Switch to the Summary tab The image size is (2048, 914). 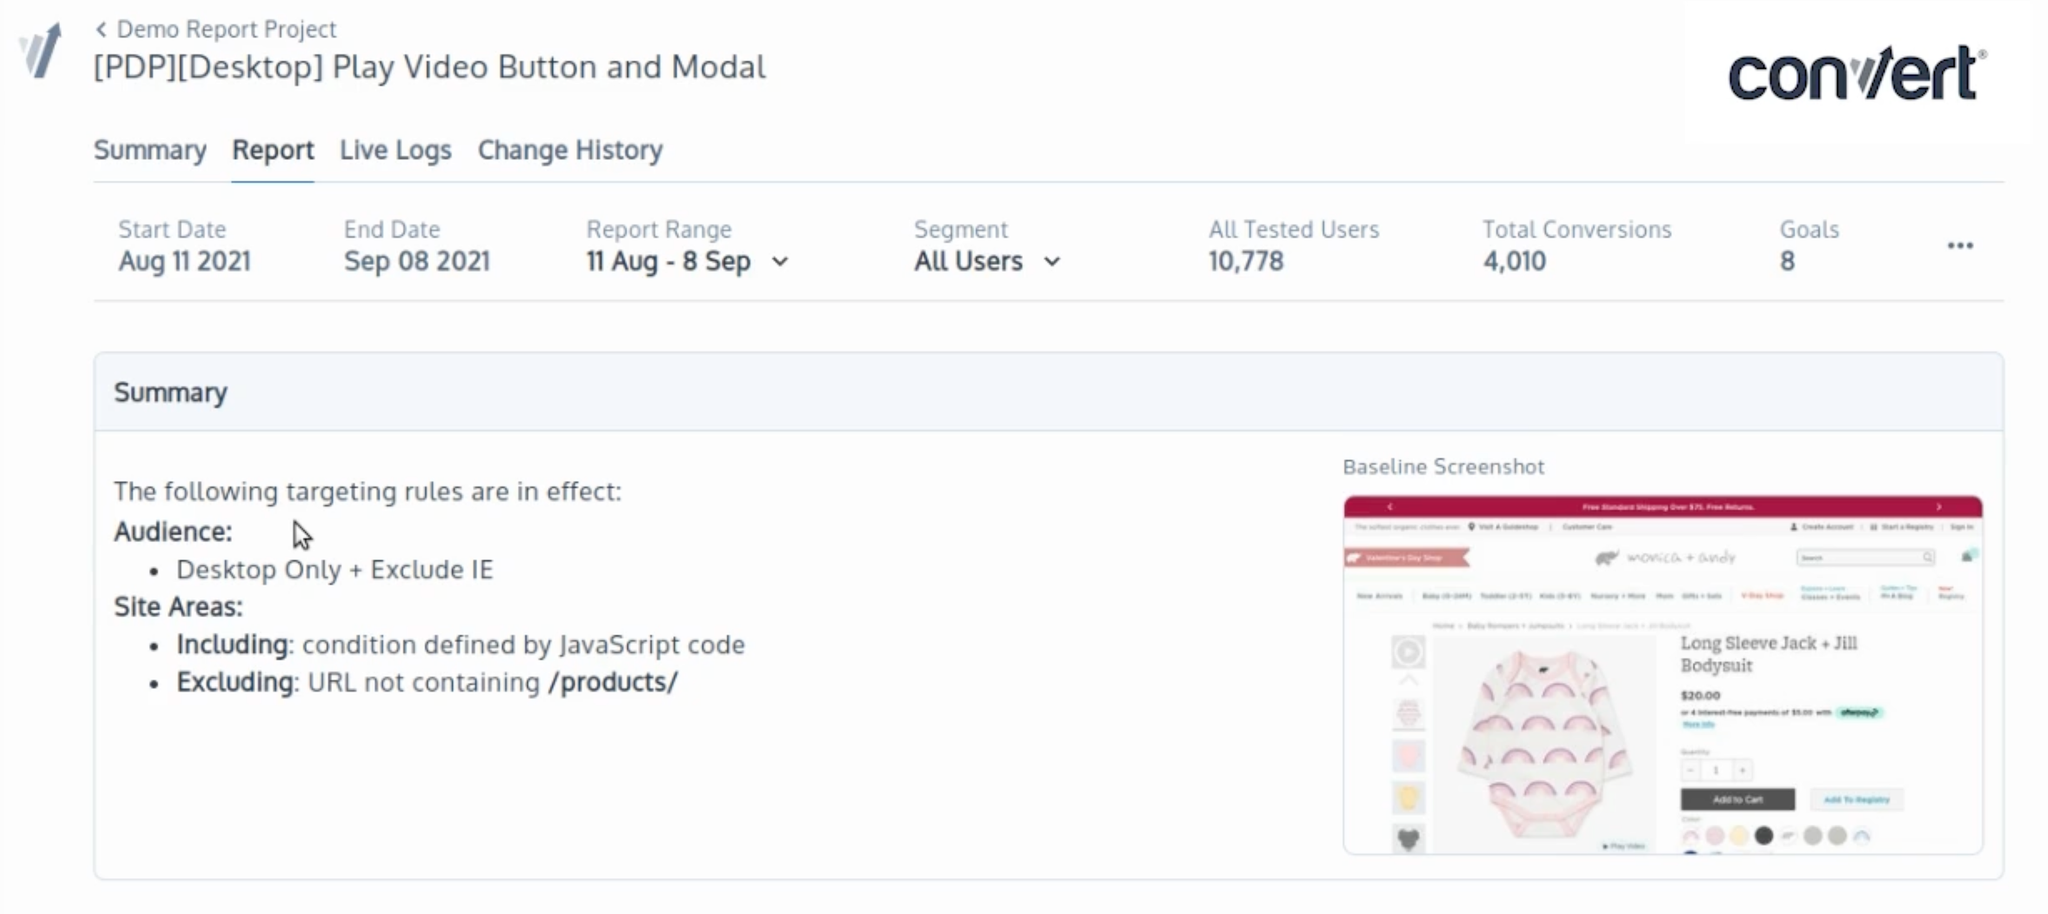click(x=150, y=150)
